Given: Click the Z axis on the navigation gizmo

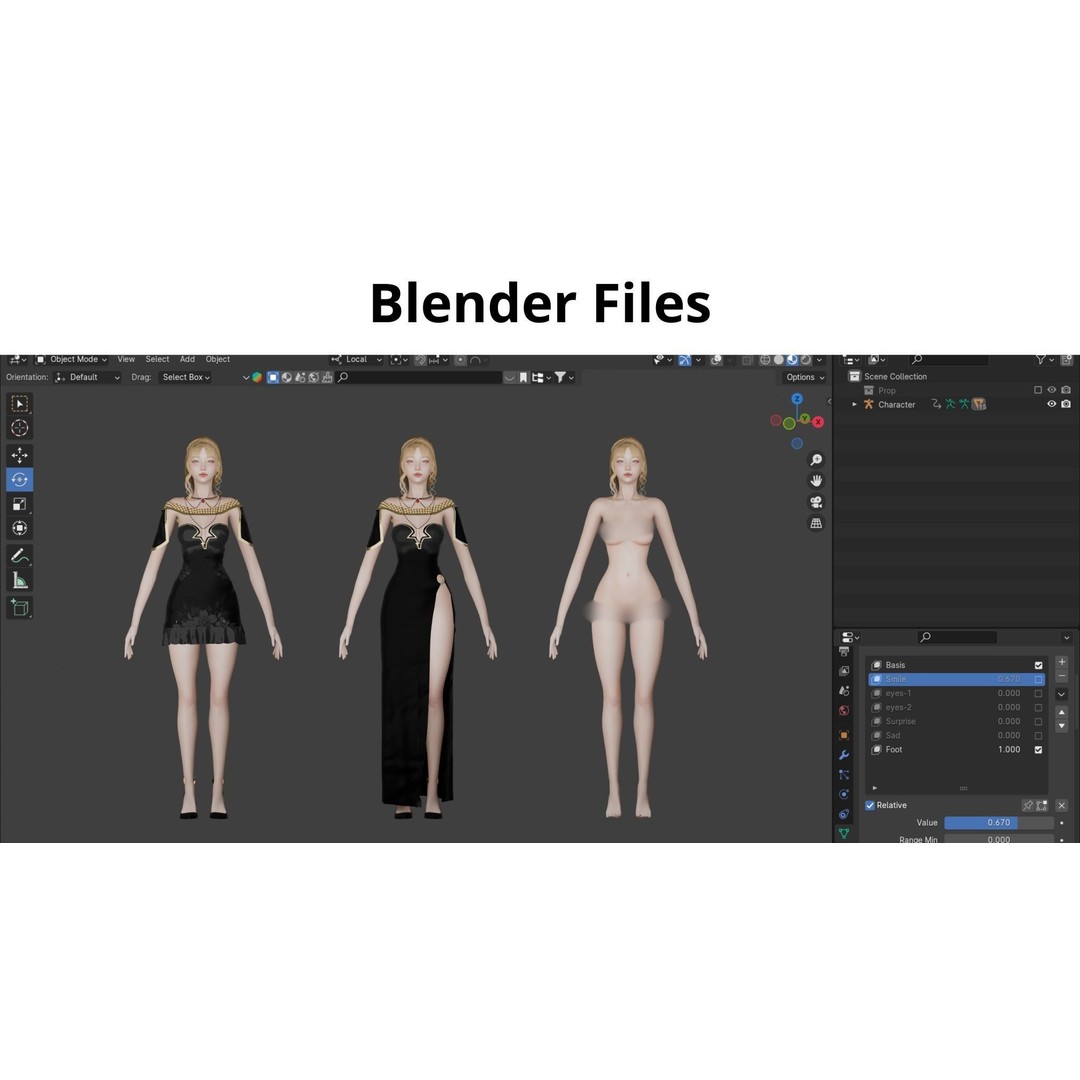Looking at the screenshot, I should tap(797, 399).
